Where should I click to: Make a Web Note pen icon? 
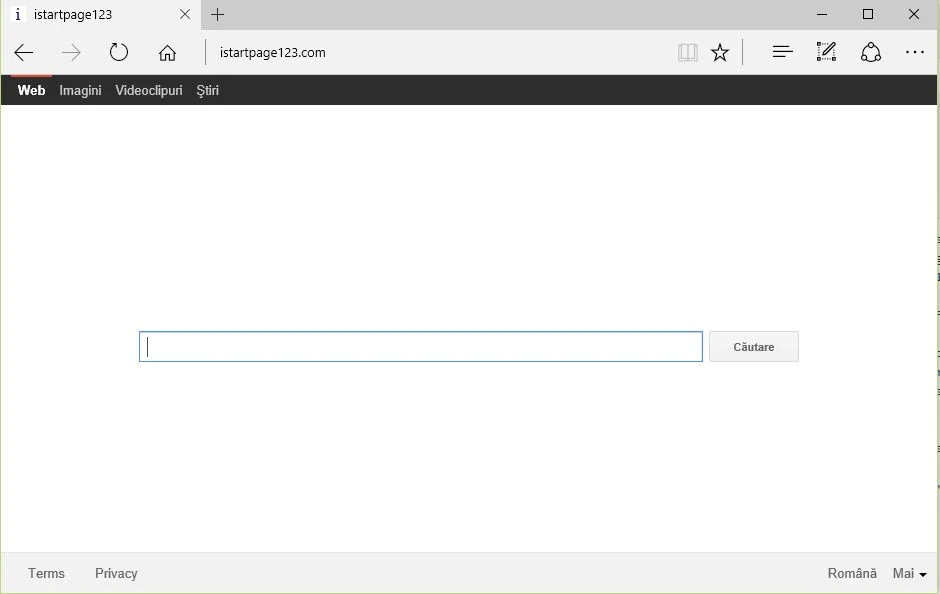point(826,52)
